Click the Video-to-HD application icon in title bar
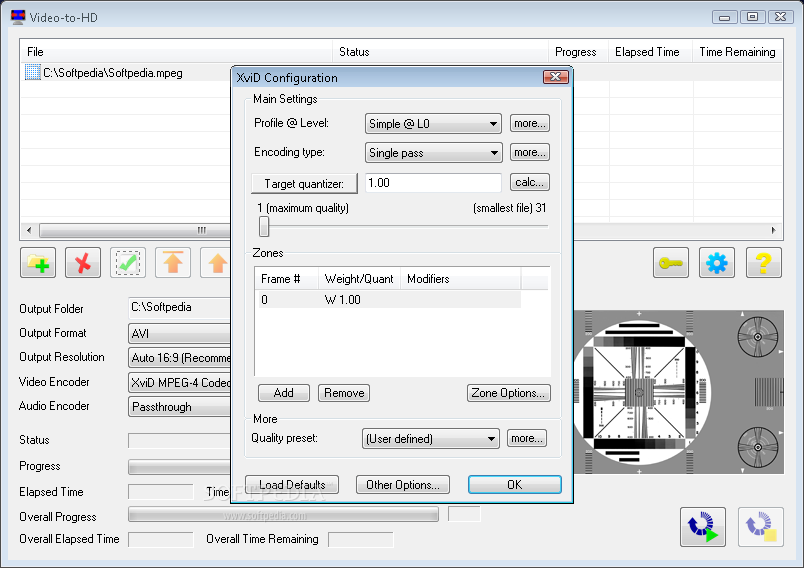The image size is (804, 568). tap(18, 17)
